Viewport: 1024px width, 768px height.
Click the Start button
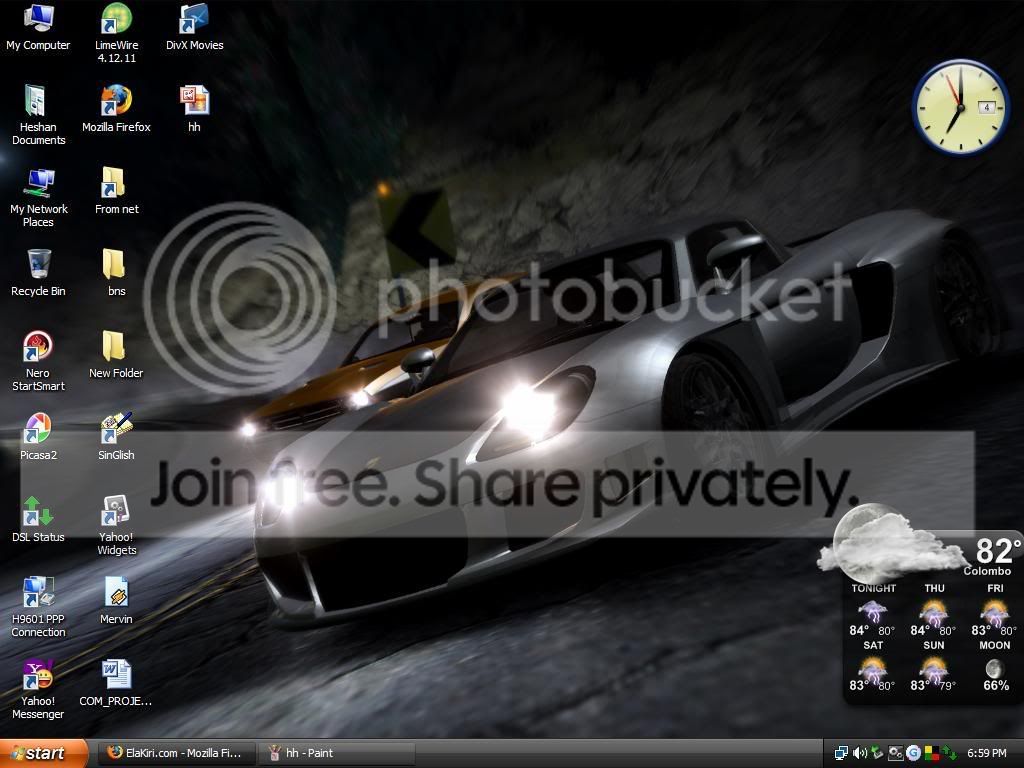coord(43,753)
